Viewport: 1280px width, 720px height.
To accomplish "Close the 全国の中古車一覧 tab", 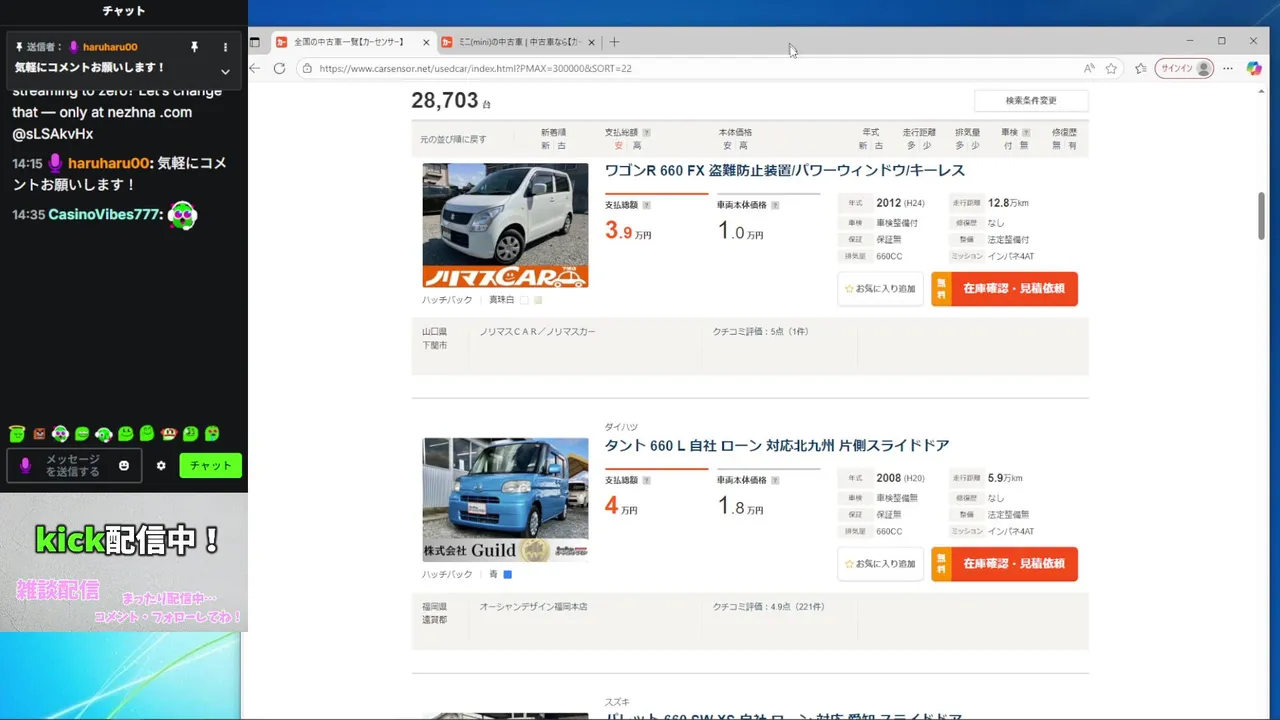I will click(426, 42).
